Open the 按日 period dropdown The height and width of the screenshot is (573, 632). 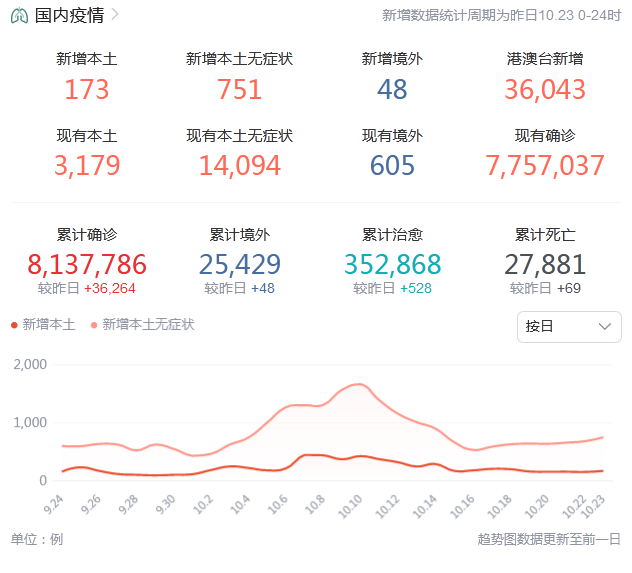(568, 327)
